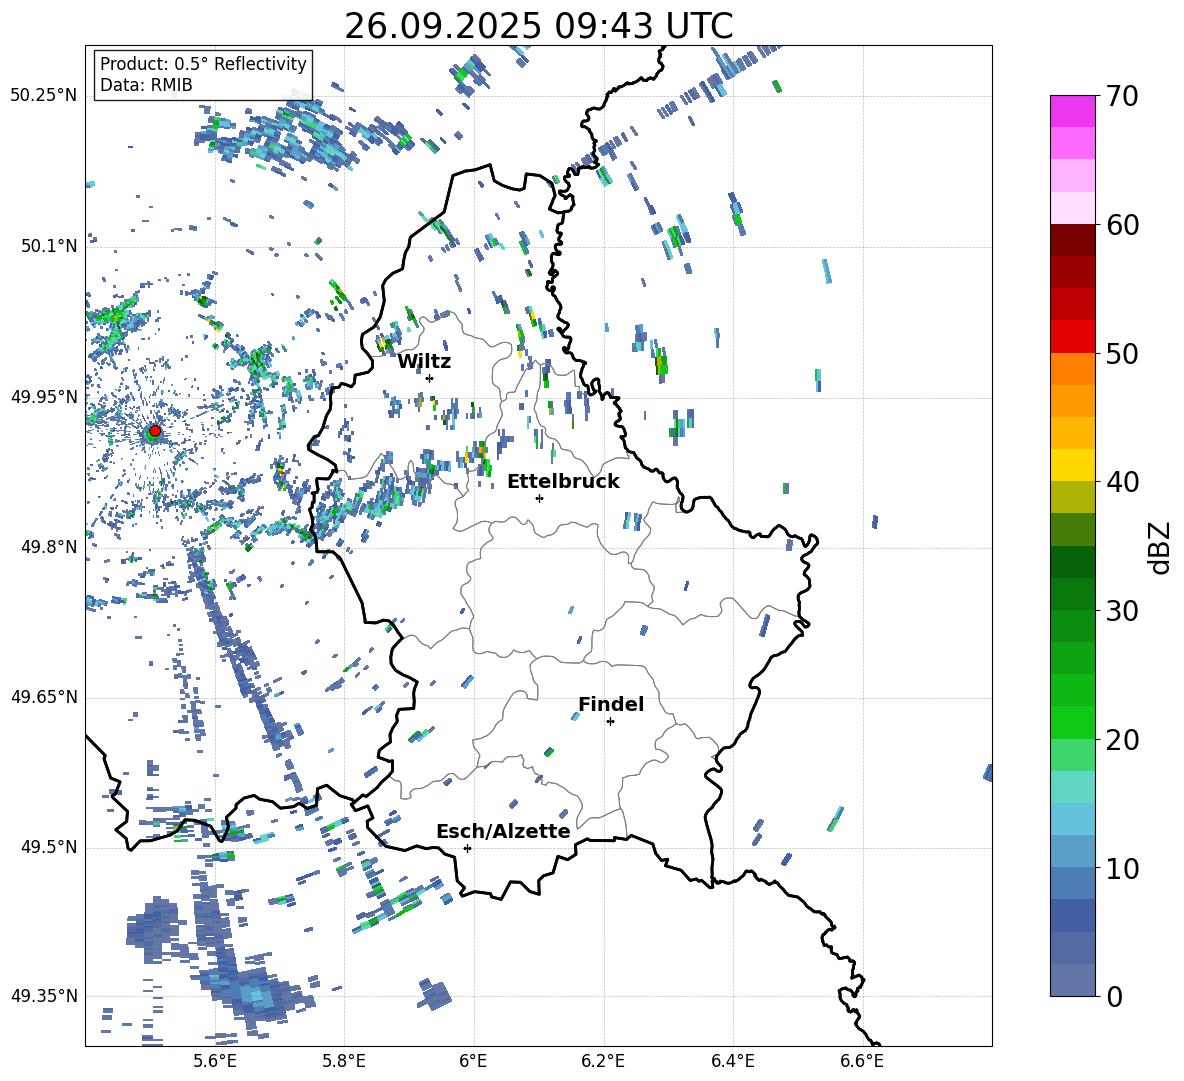Click the magenta swatch at colorbar top
The image size is (1184, 1081).
click(x=1072, y=111)
